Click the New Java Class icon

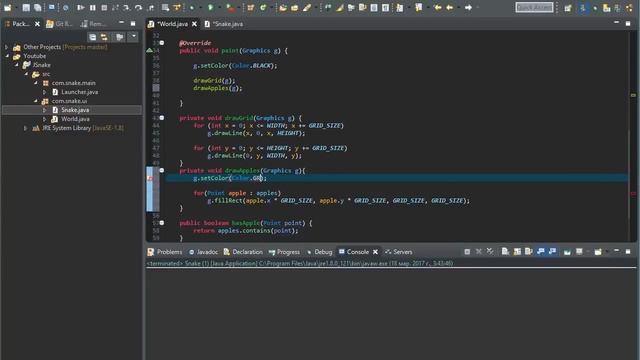(x=263, y=7)
